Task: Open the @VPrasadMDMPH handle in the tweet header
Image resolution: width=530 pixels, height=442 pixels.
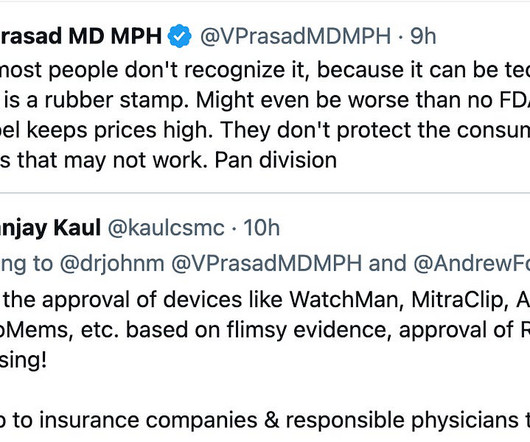Action: pyautogui.click(x=295, y=36)
